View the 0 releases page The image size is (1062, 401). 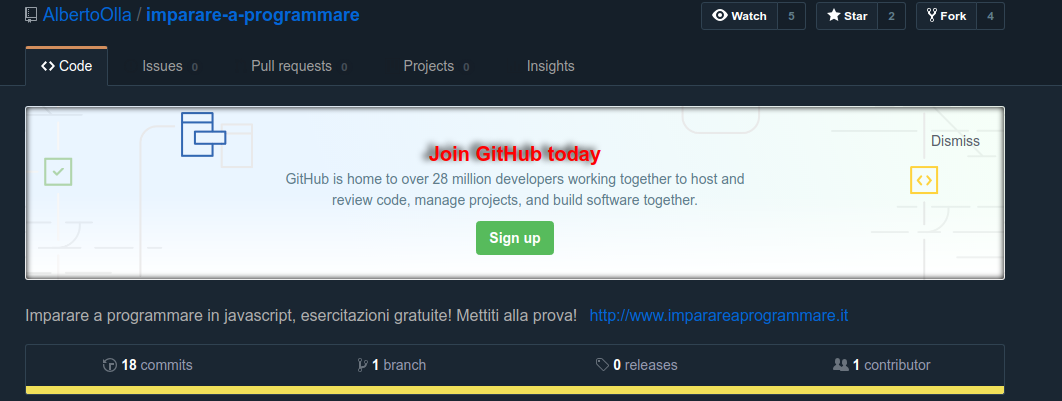tap(637, 365)
